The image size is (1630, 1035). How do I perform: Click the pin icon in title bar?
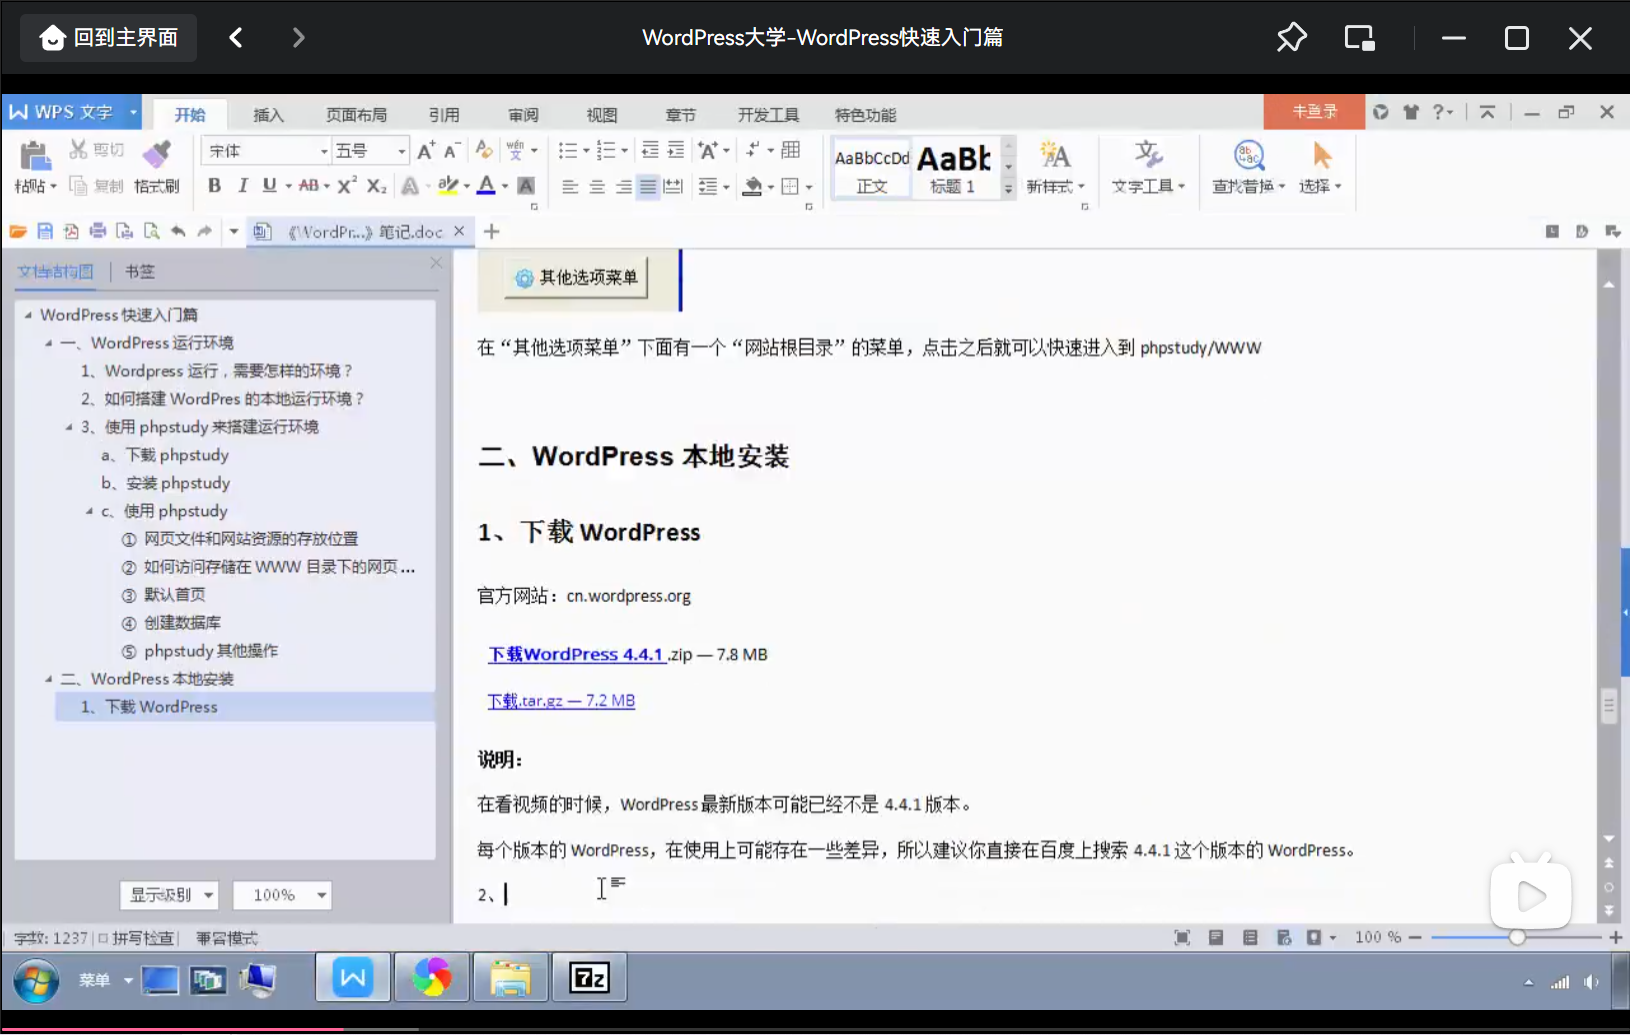[x=1291, y=38]
